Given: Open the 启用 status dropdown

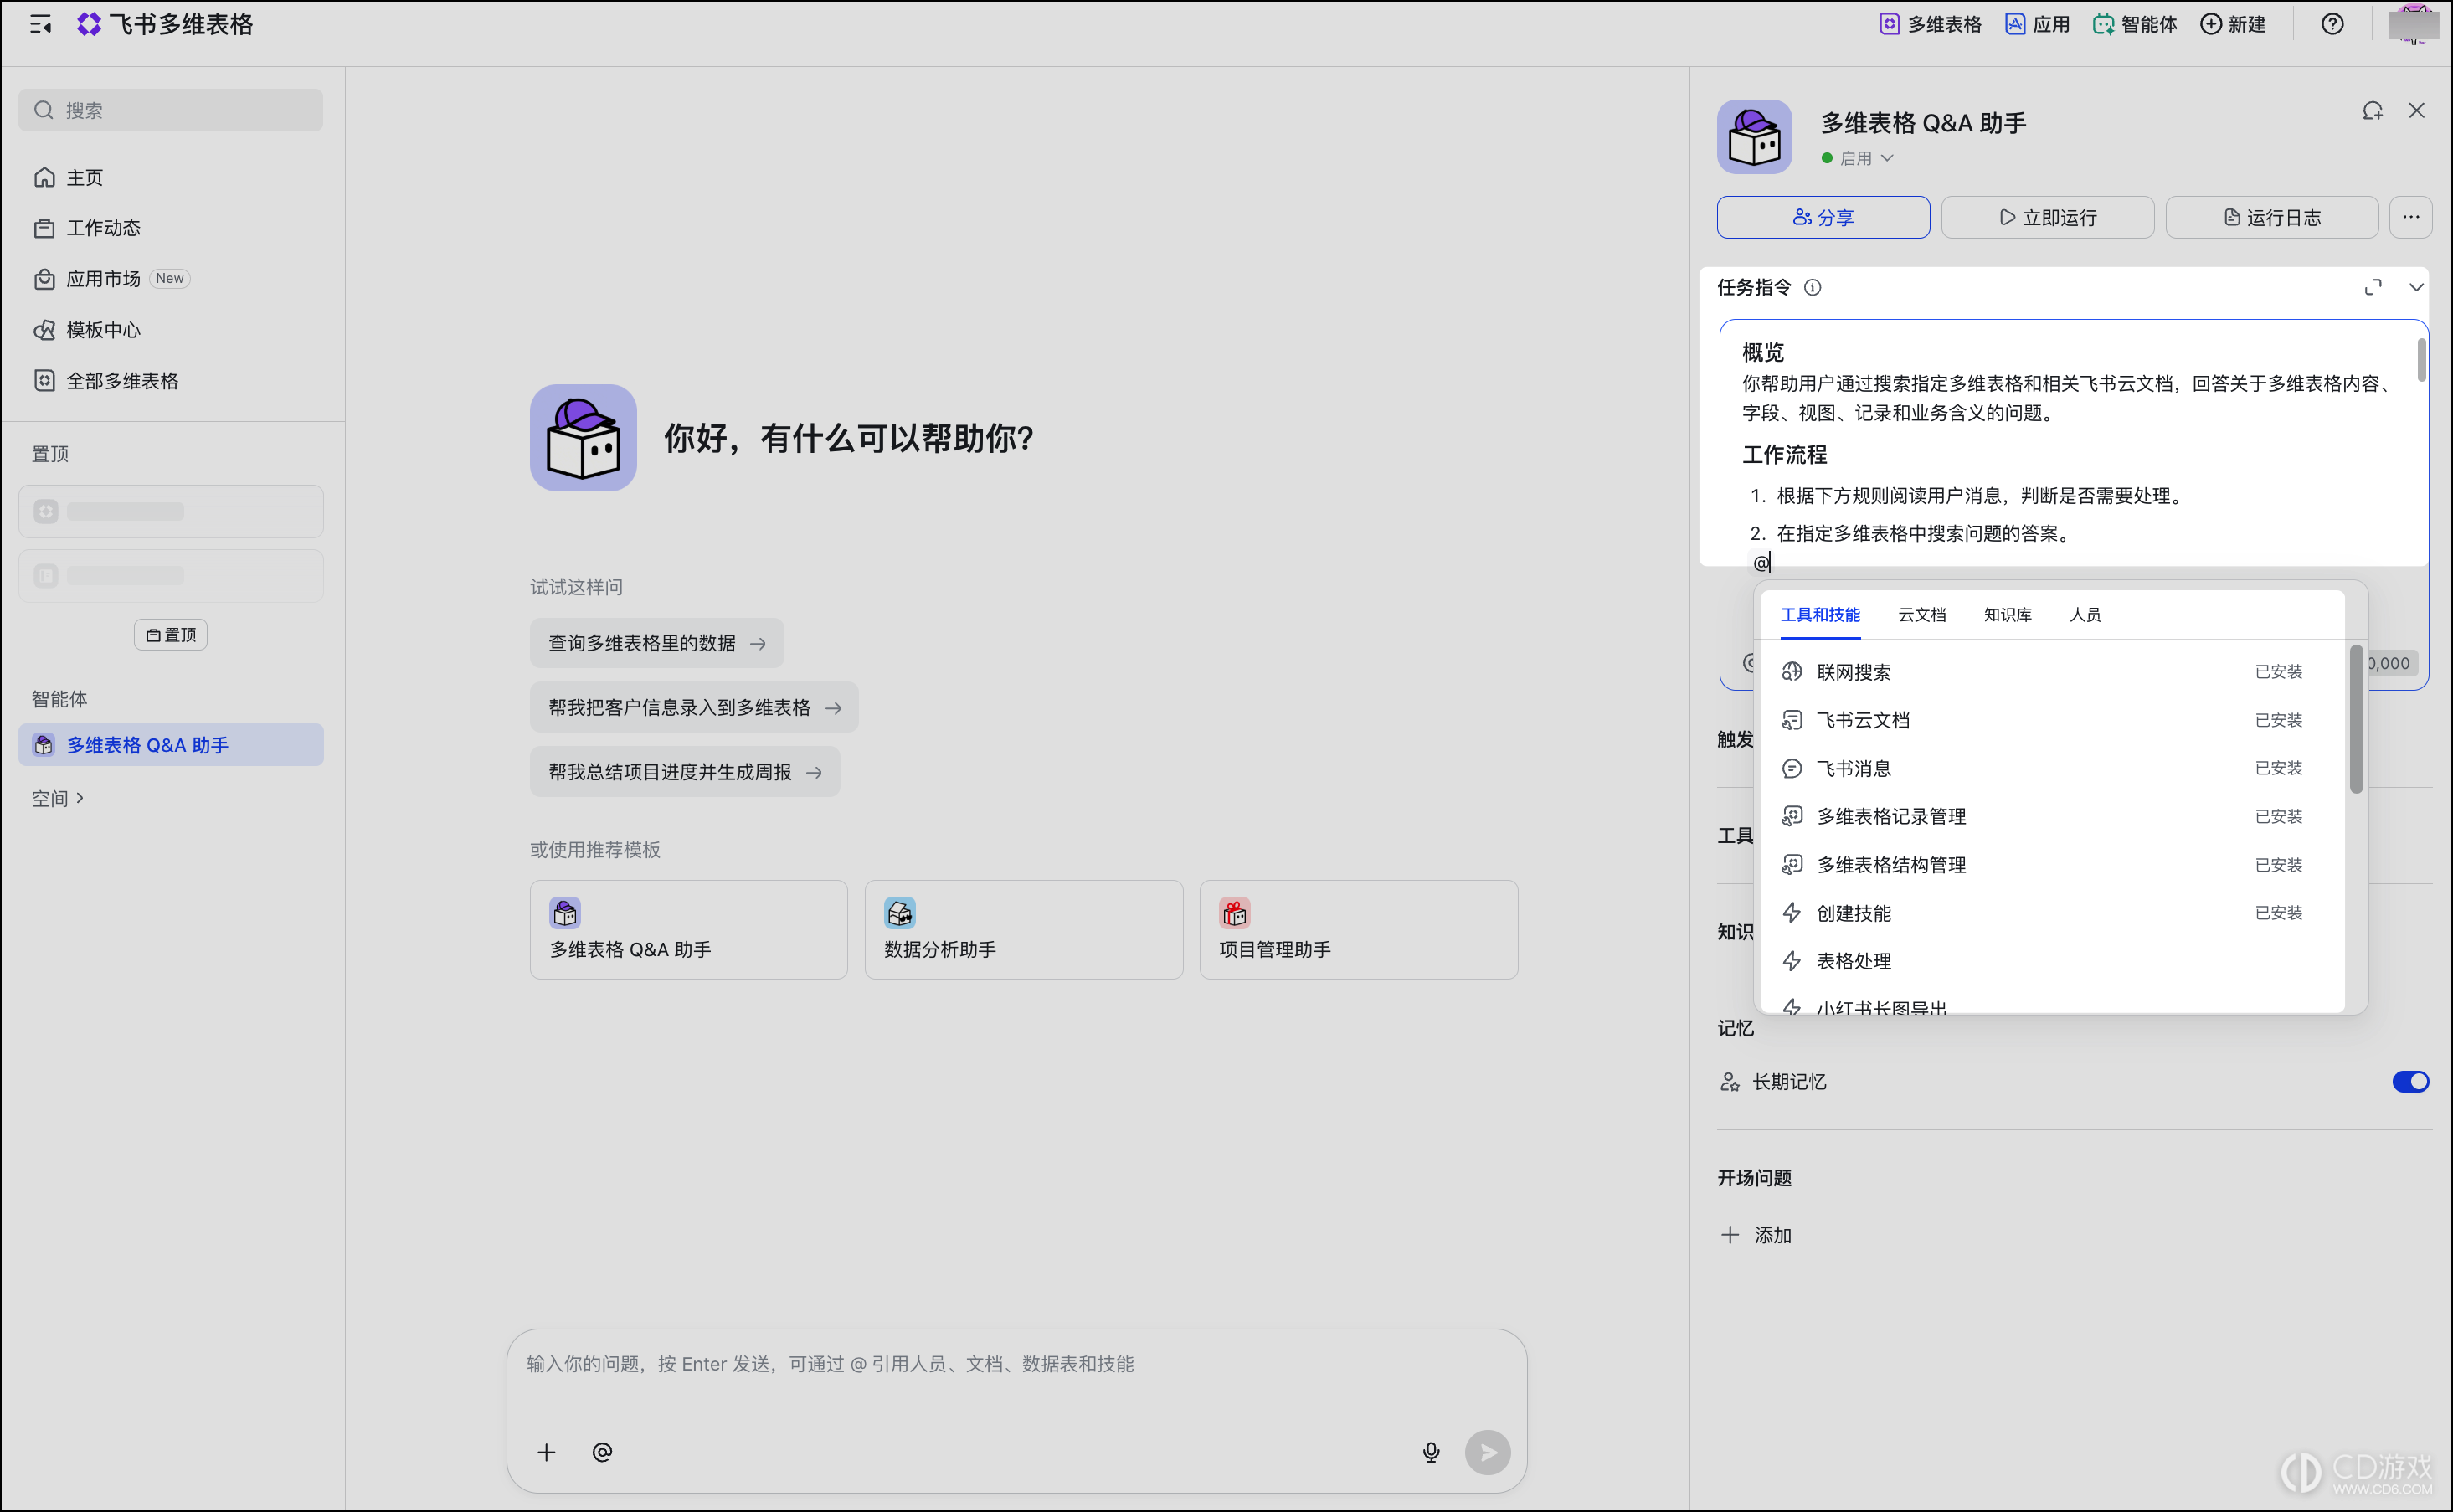Looking at the screenshot, I should pos(1857,158).
